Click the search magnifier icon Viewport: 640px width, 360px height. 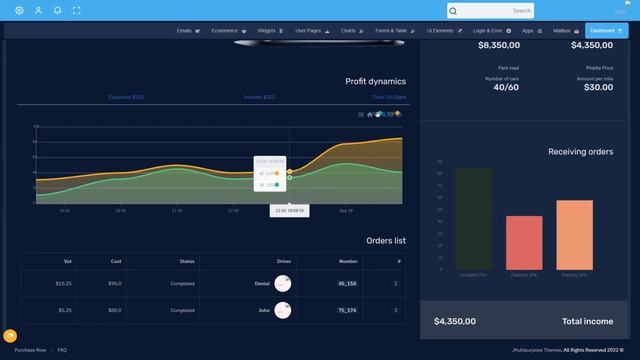pos(453,11)
